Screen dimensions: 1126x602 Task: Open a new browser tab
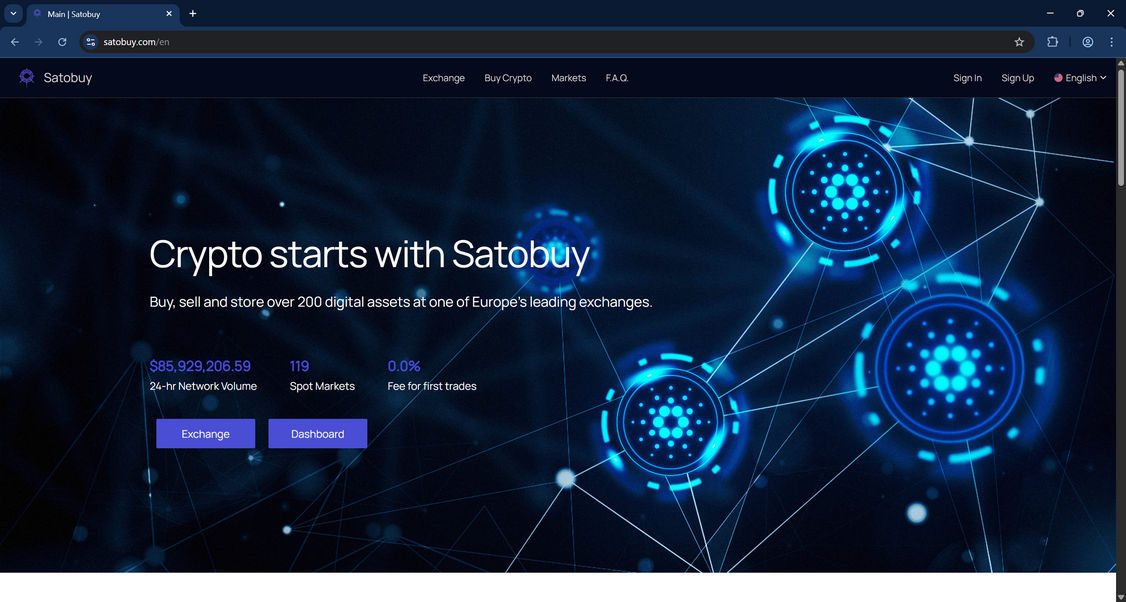pos(192,14)
